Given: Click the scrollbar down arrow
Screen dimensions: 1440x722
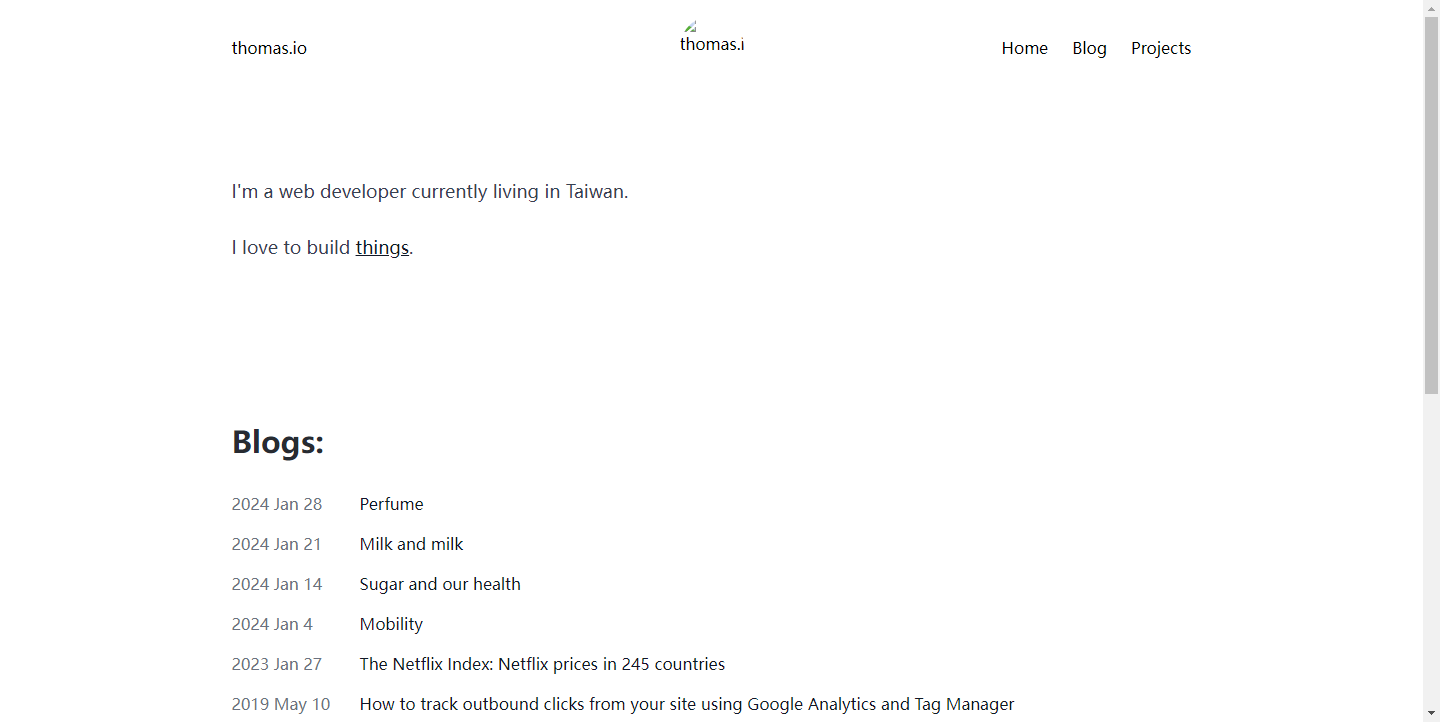Looking at the screenshot, I should [x=1431, y=714].
